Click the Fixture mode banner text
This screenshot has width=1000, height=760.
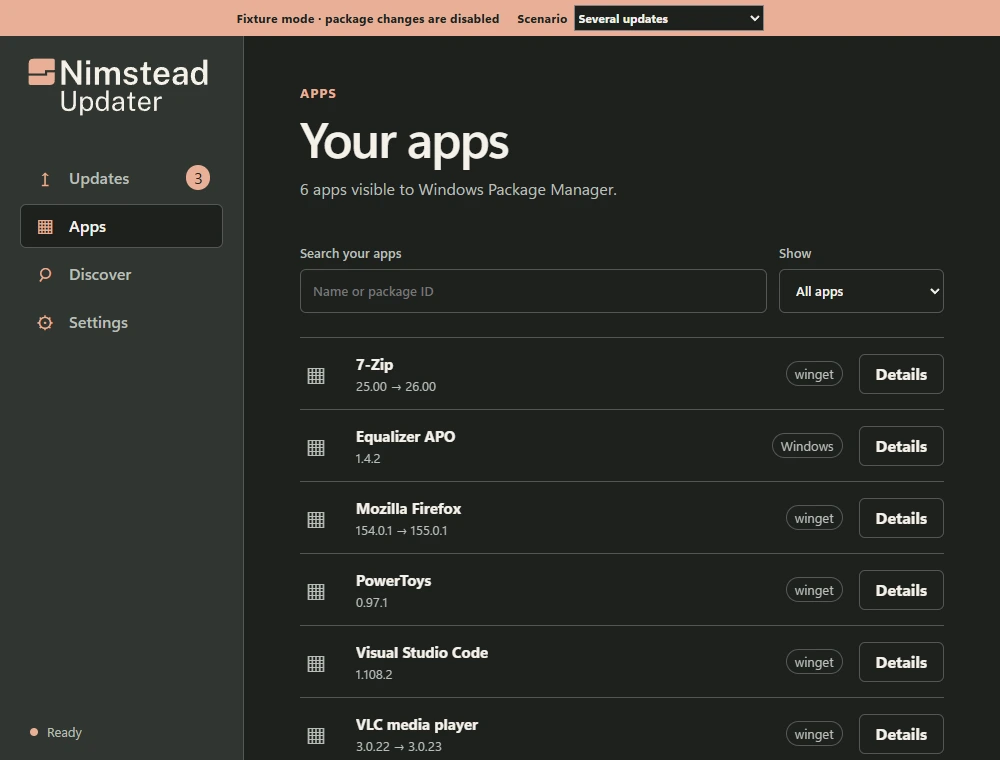(x=368, y=19)
